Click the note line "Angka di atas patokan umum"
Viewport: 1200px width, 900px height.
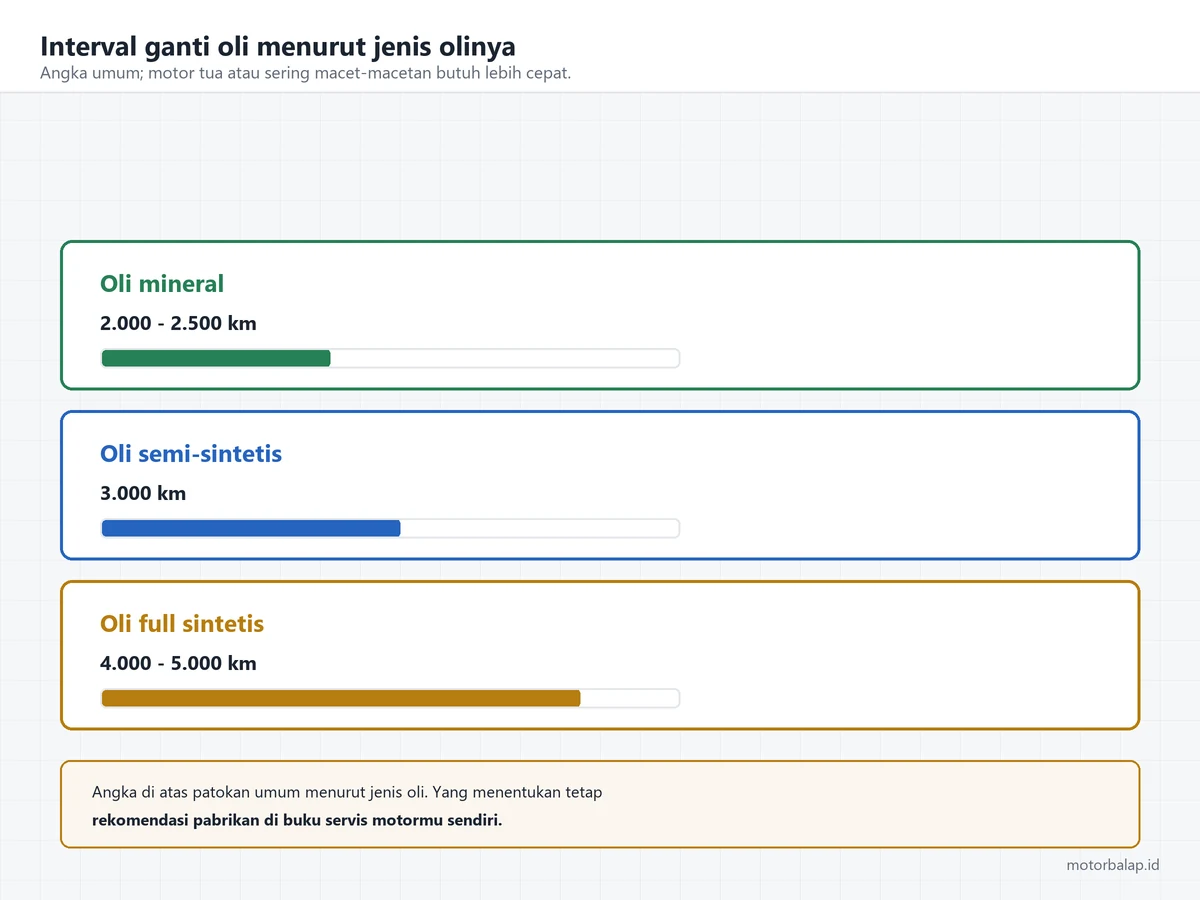coord(347,792)
